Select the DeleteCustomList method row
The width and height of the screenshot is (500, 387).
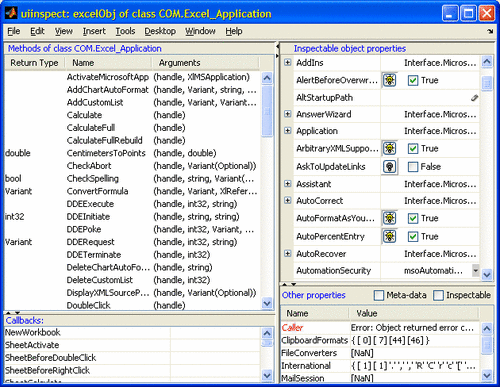[x=132, y=280]
